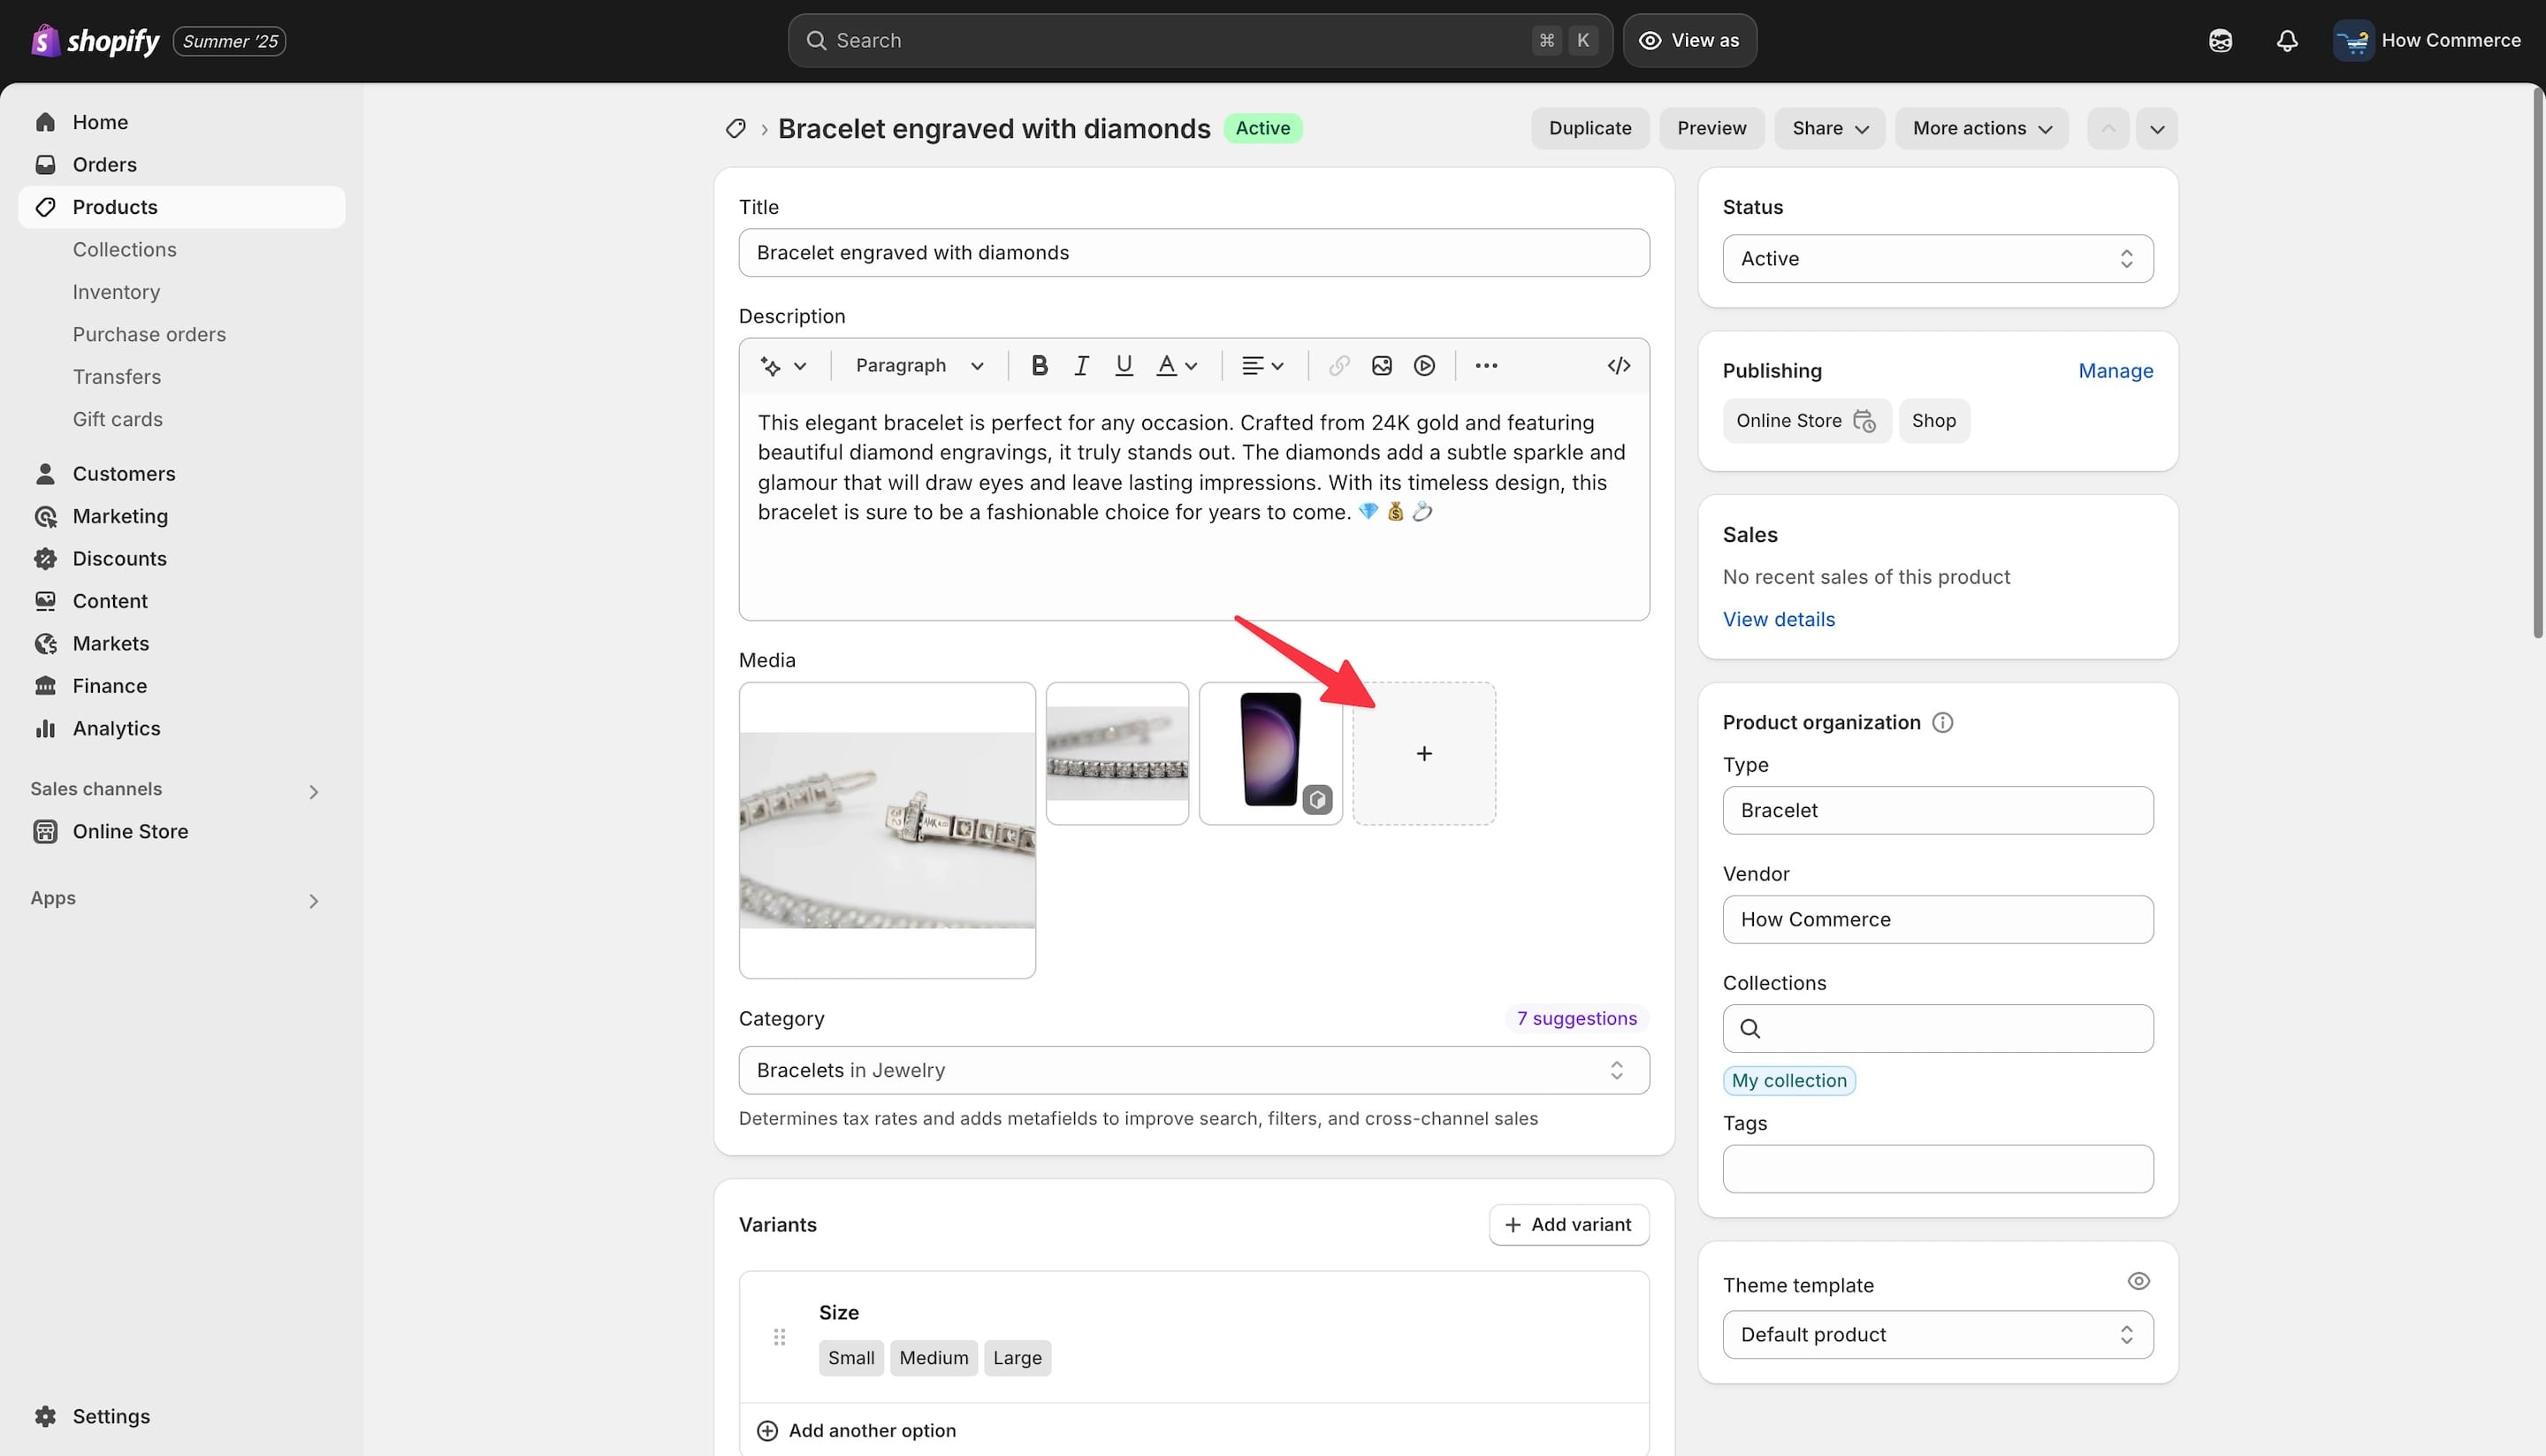Go to next product arrow
Screen dimensions: 2546x1456
click(2157, 128)
